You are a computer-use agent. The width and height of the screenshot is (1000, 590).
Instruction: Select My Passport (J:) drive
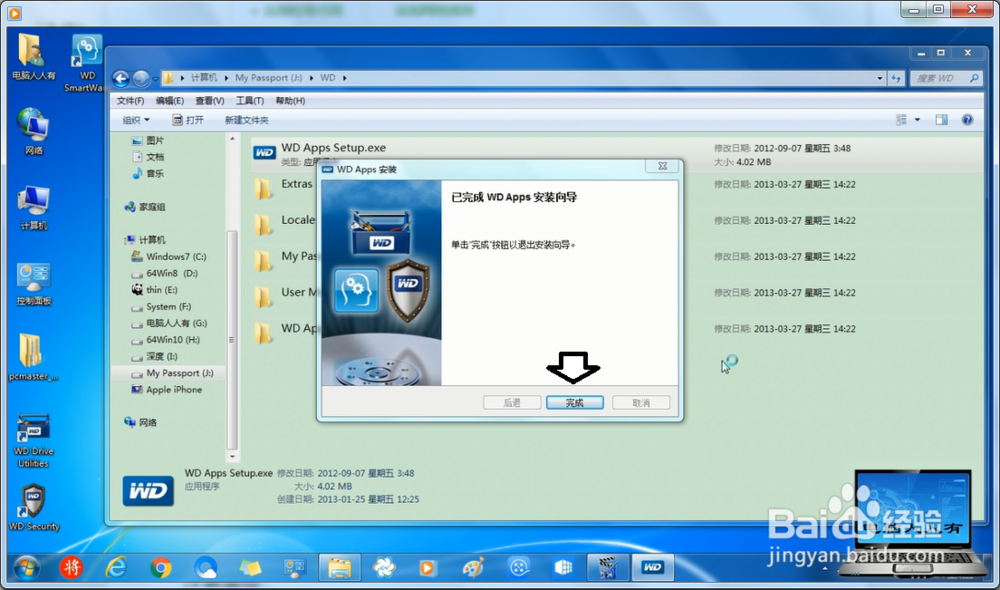point(172,373)
